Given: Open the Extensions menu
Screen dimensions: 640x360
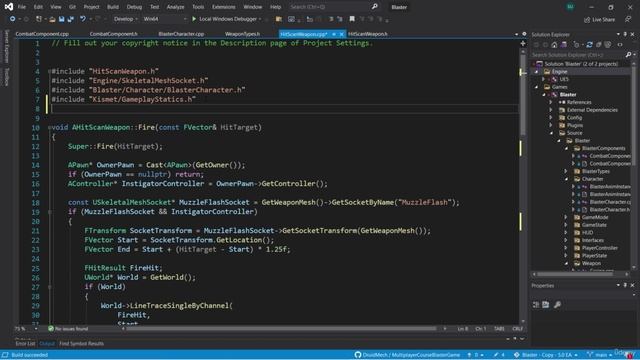Looking at the screenshot, I should pyautogui.click(x=223, y=7).
